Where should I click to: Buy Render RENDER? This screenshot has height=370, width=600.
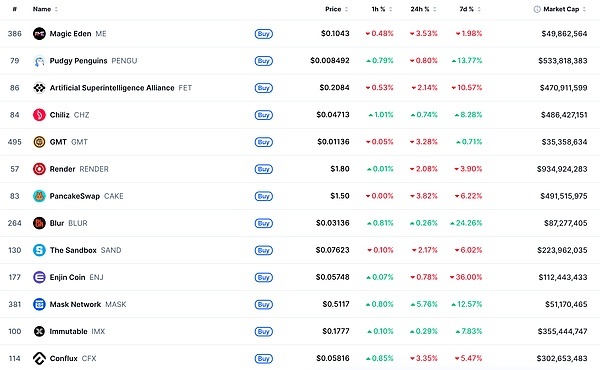264,169
